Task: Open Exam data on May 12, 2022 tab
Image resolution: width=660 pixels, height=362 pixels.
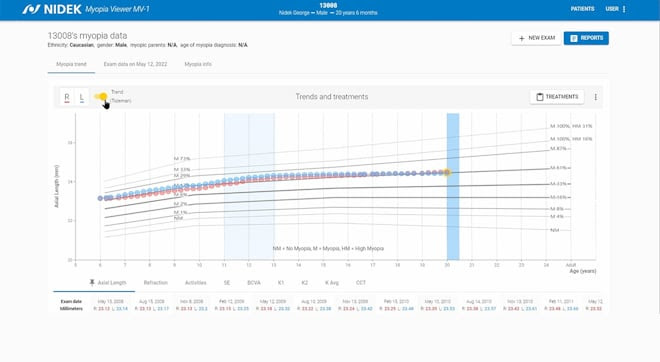Action: [x=135, y=64]
